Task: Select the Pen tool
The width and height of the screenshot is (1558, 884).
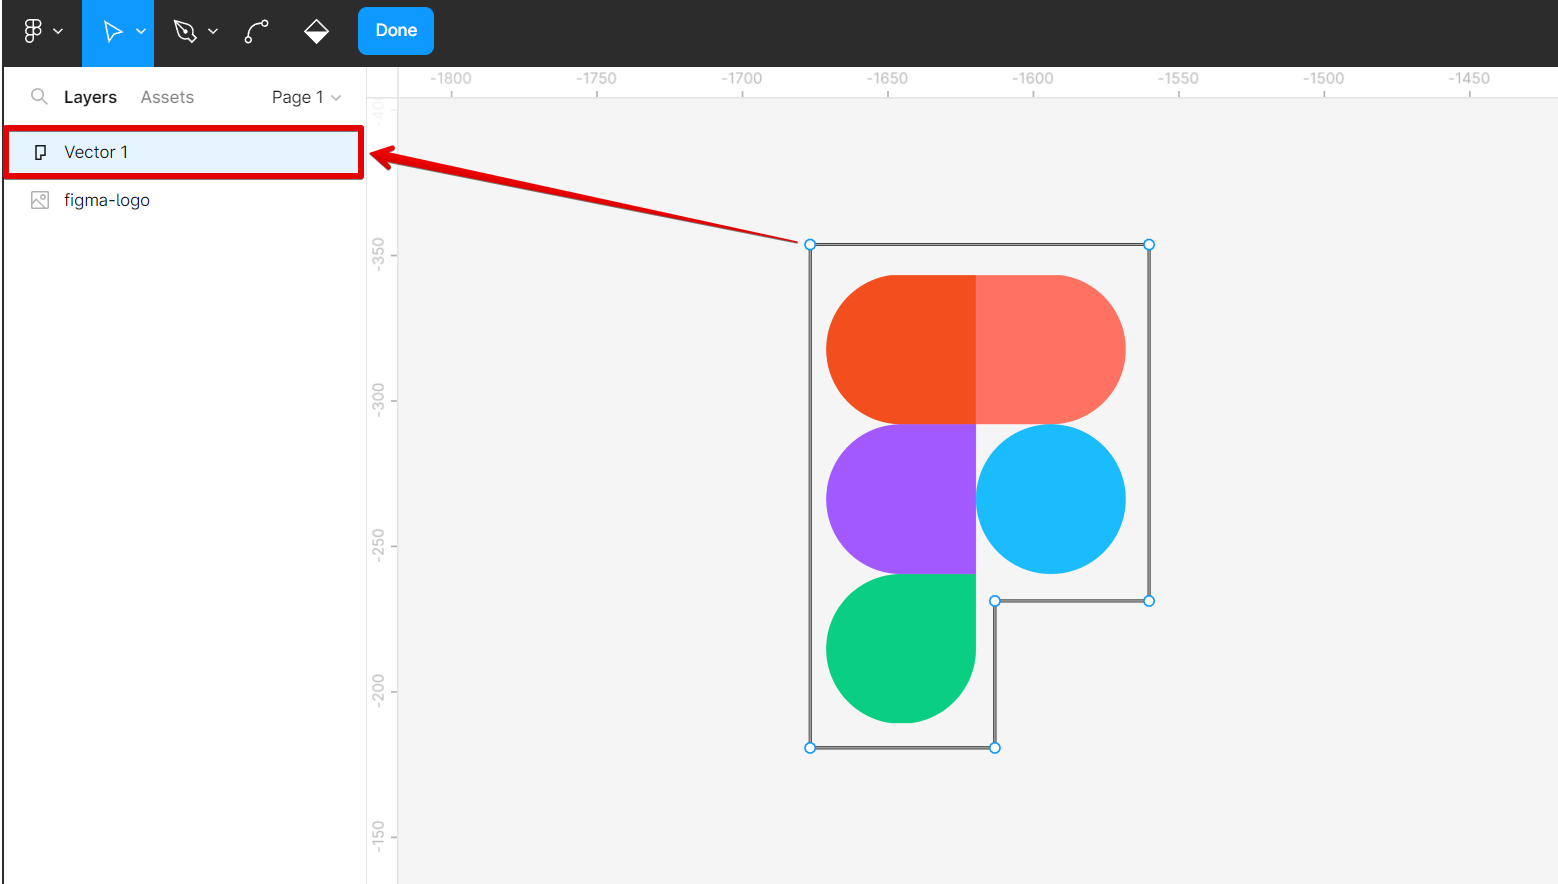Action: tap(185, 32)
